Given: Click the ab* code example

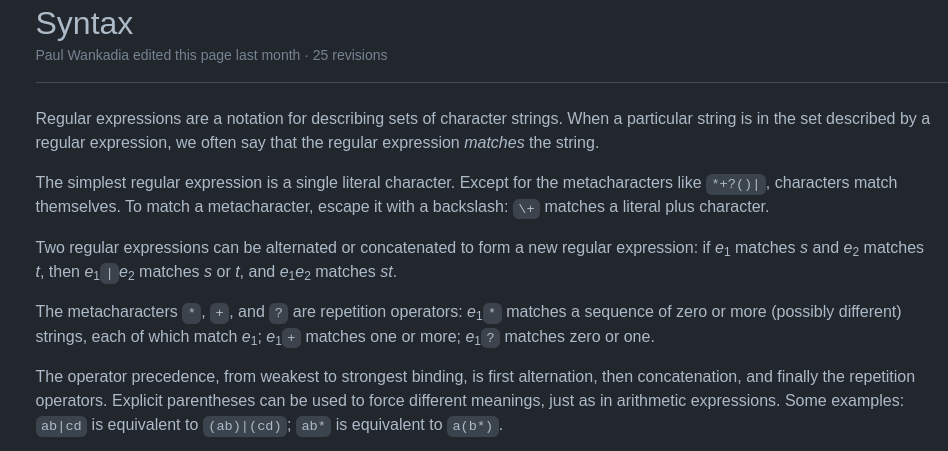Looking at the screenshot, I should pyautogui.click(x=313, y=426).
